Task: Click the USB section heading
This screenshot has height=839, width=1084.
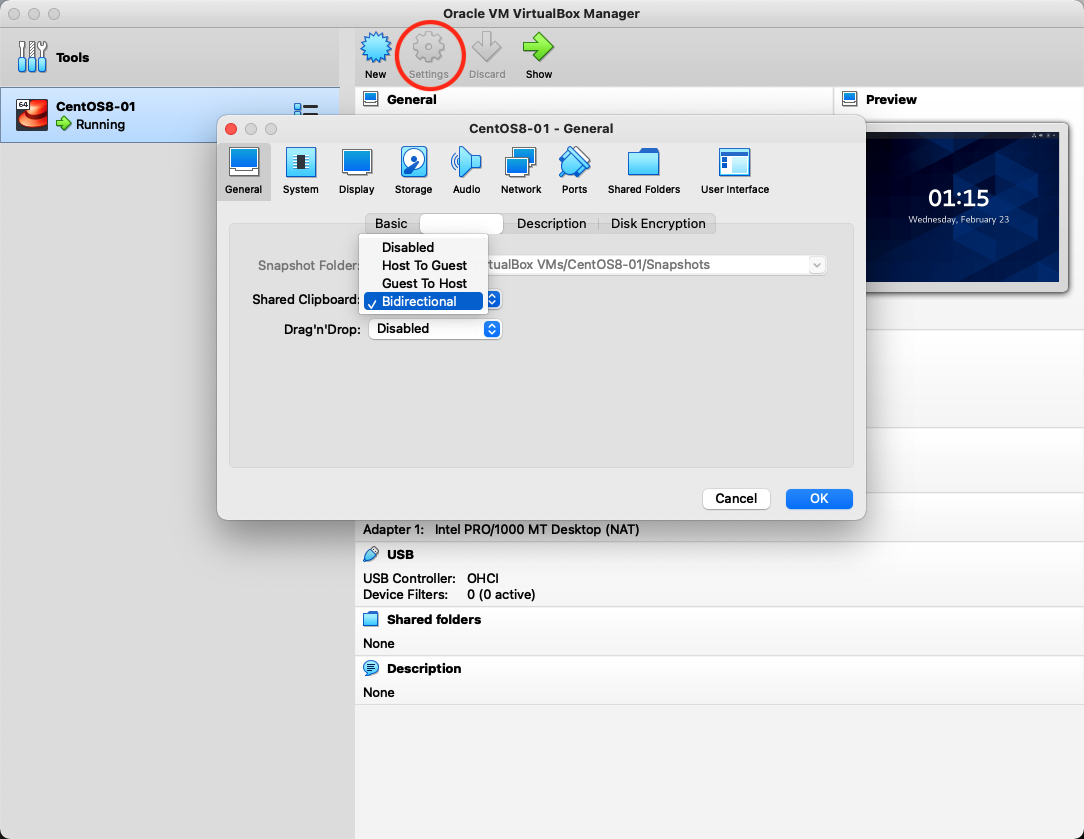Action: click(400, 554)
